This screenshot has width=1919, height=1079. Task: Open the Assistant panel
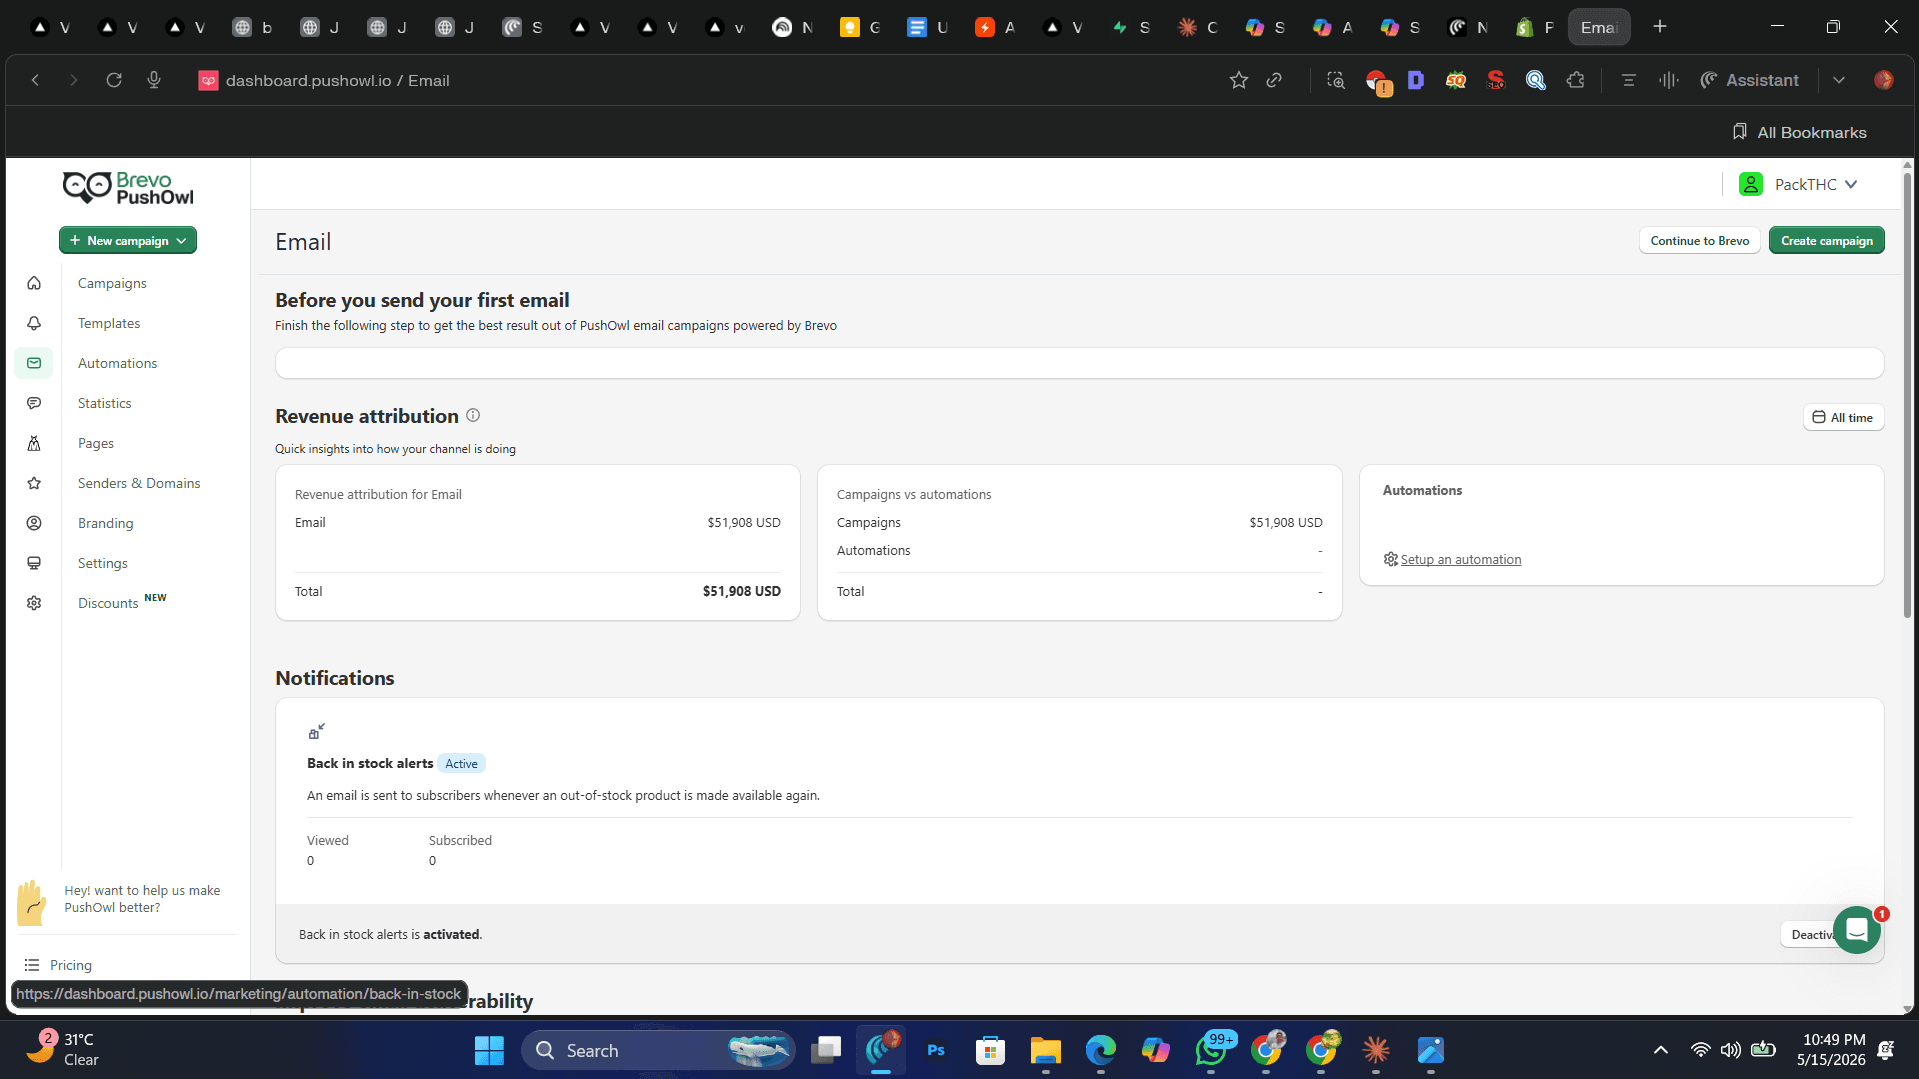coord(1750,80)
